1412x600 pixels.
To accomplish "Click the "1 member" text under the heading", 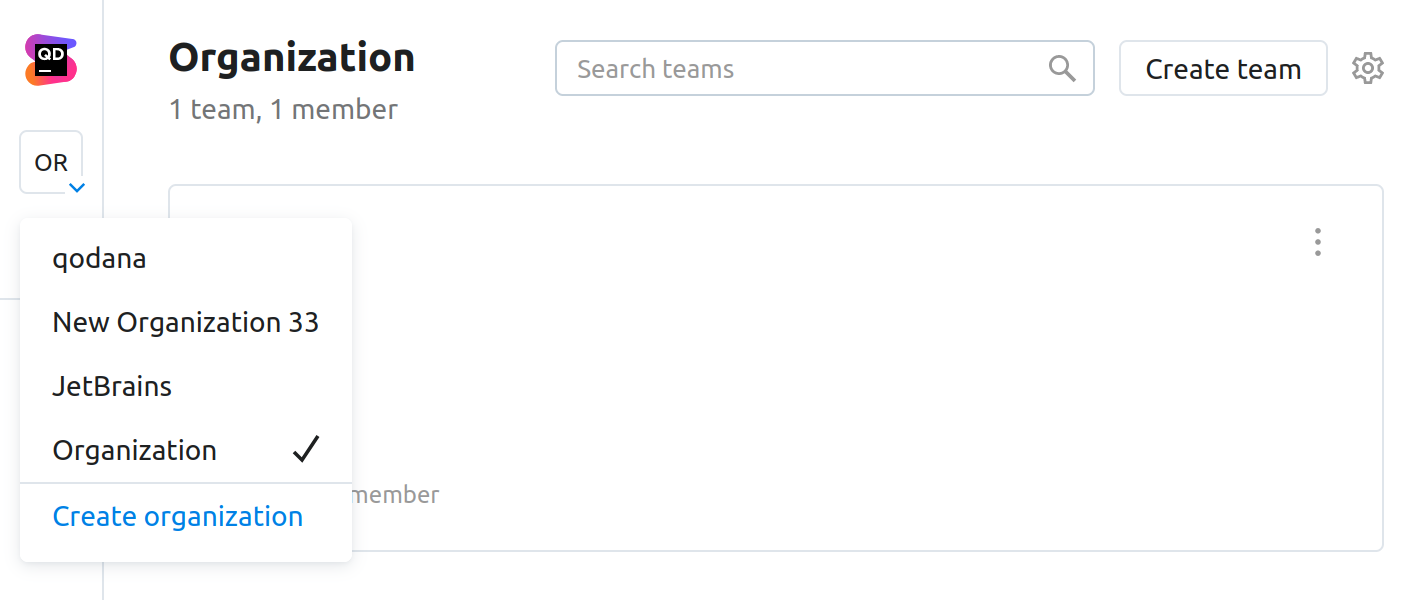I will click(333, 109).
